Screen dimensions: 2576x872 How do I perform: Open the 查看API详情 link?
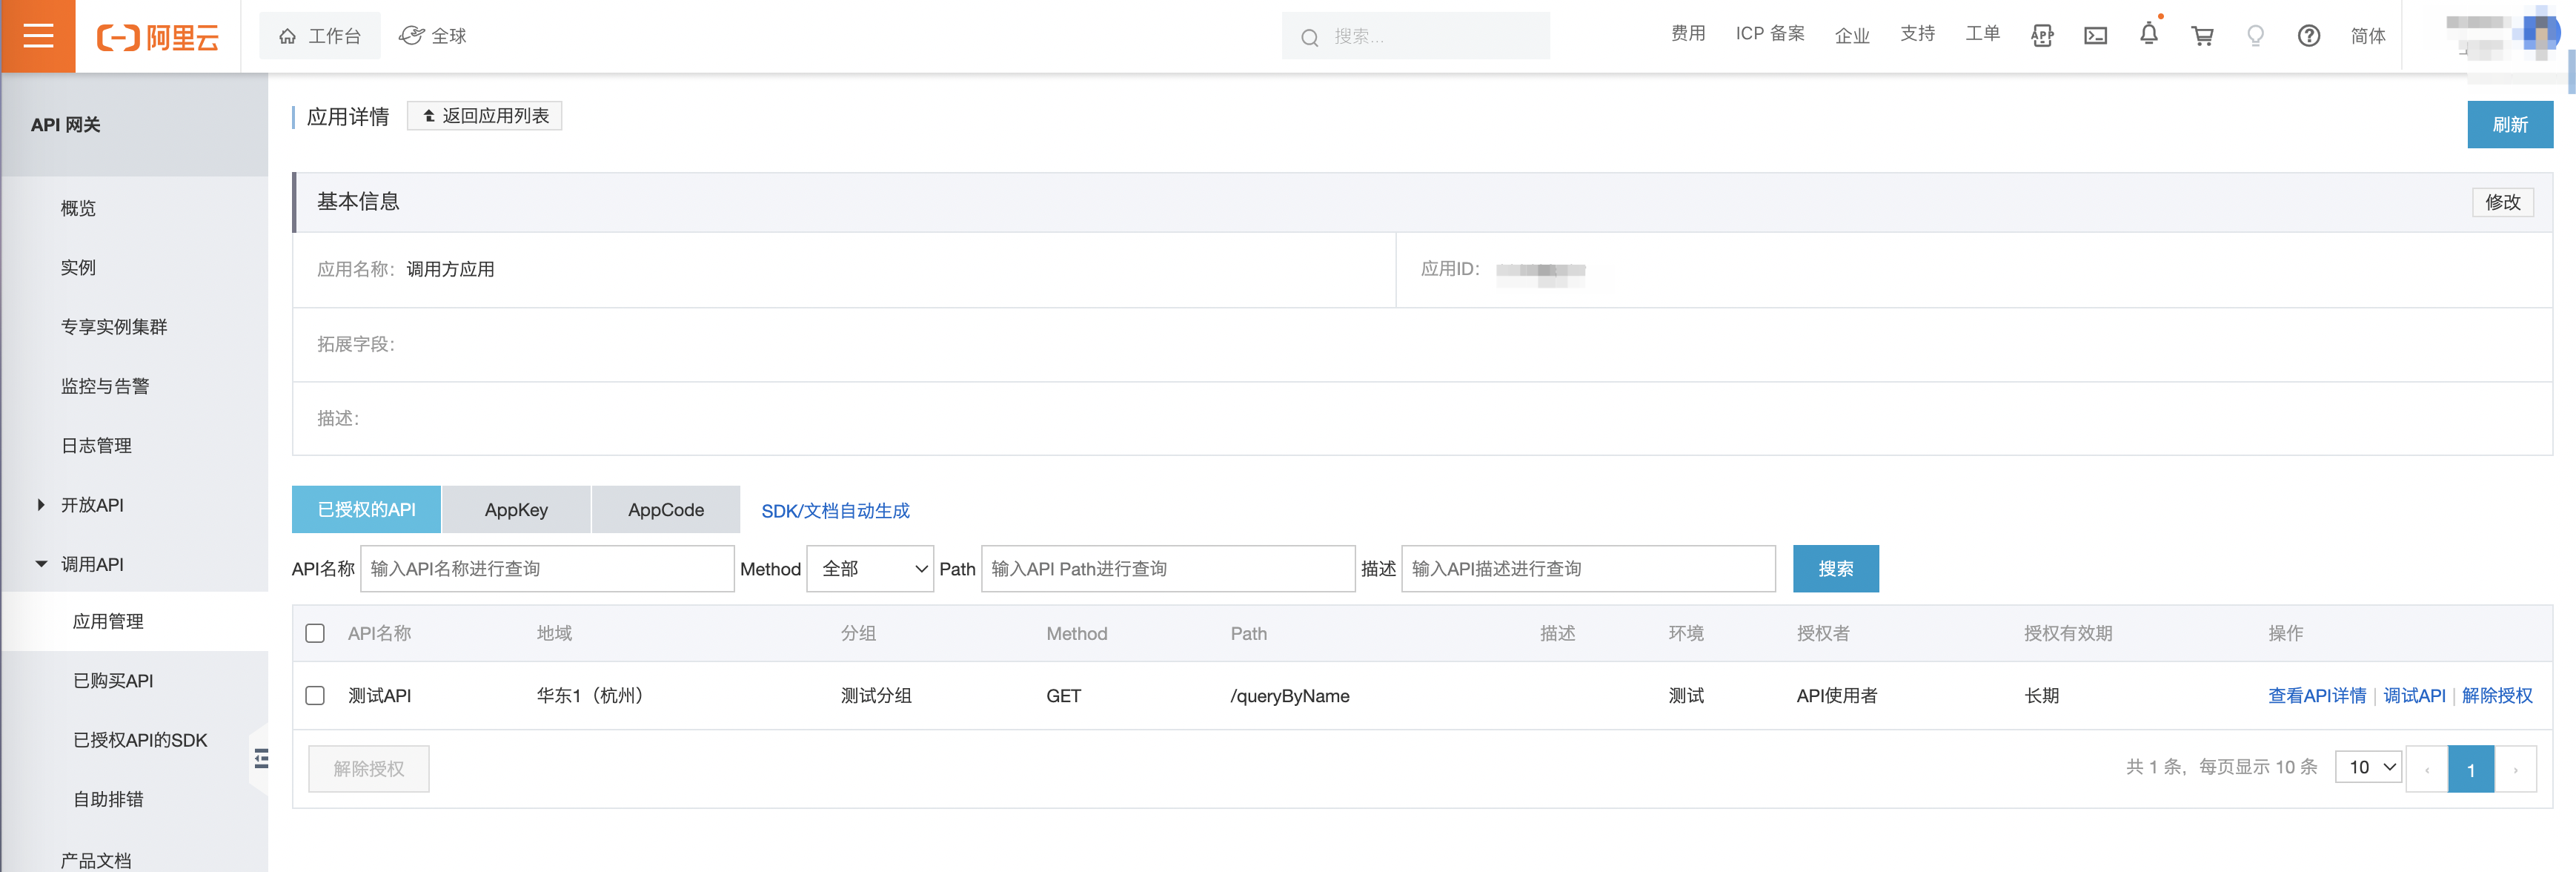[x=2316, y=695]
